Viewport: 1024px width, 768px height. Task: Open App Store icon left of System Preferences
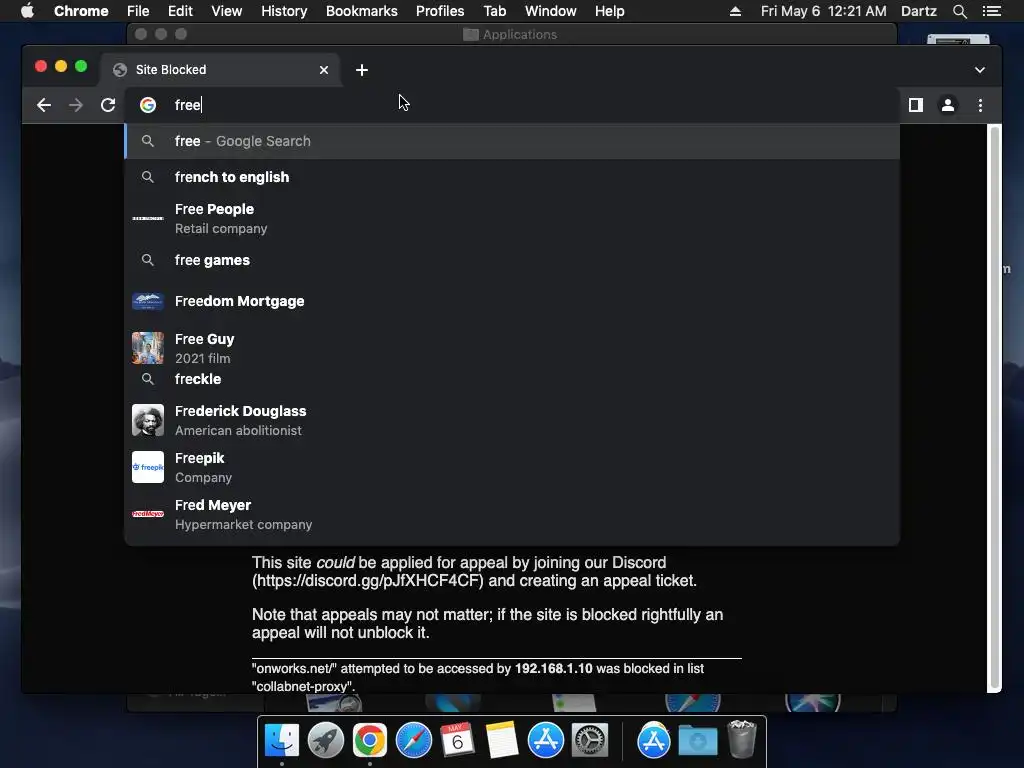[x=545, y=741]
